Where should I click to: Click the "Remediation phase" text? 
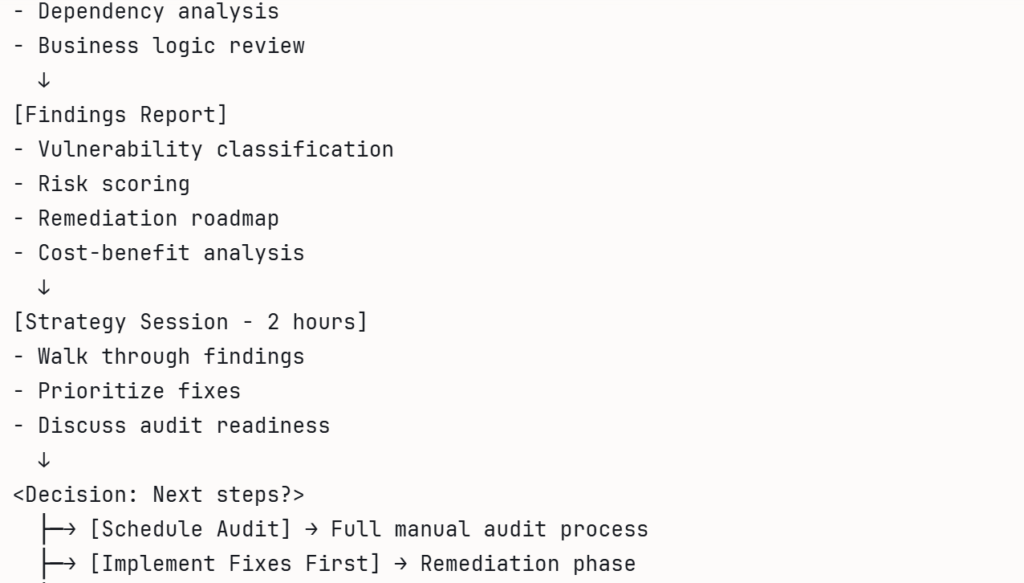point(527,563)
